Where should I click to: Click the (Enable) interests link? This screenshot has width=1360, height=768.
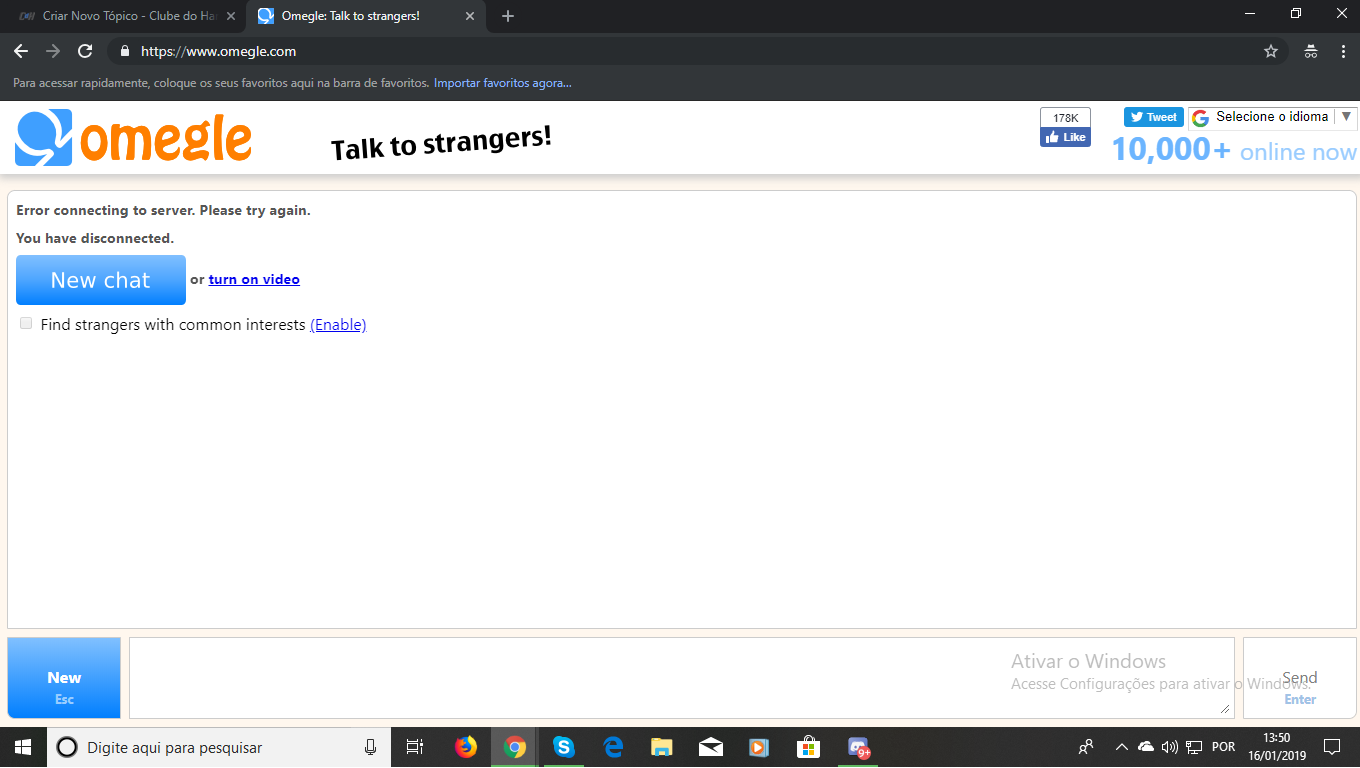tap(338, 325)
